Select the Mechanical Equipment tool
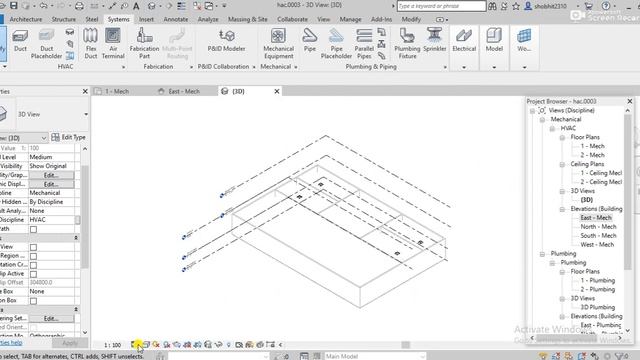 [x=278, y=44]
